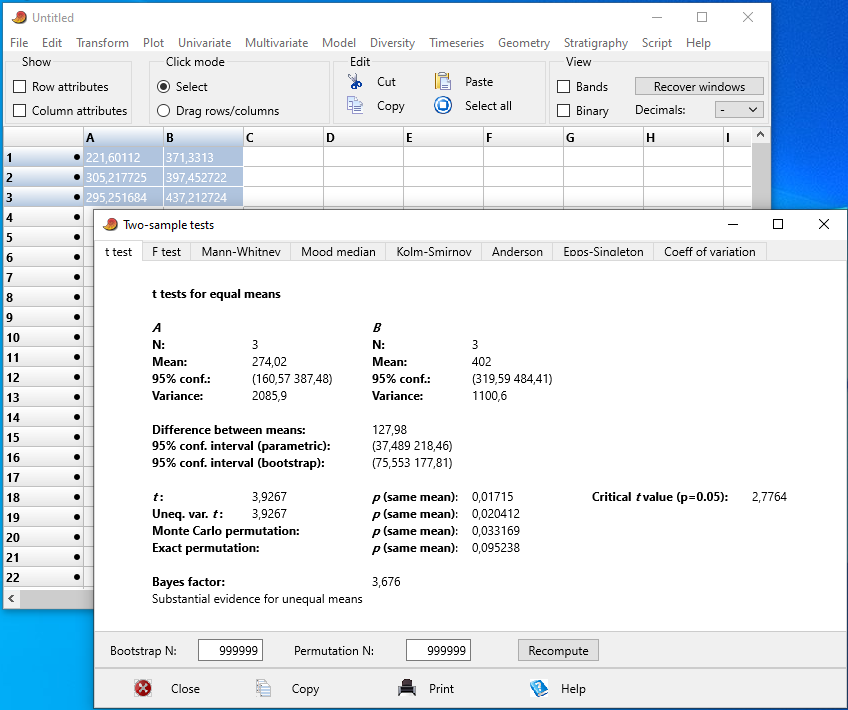Screen dimensions: 848x710
Task: Click the Select all icon
Action: [x=443, y=105]
